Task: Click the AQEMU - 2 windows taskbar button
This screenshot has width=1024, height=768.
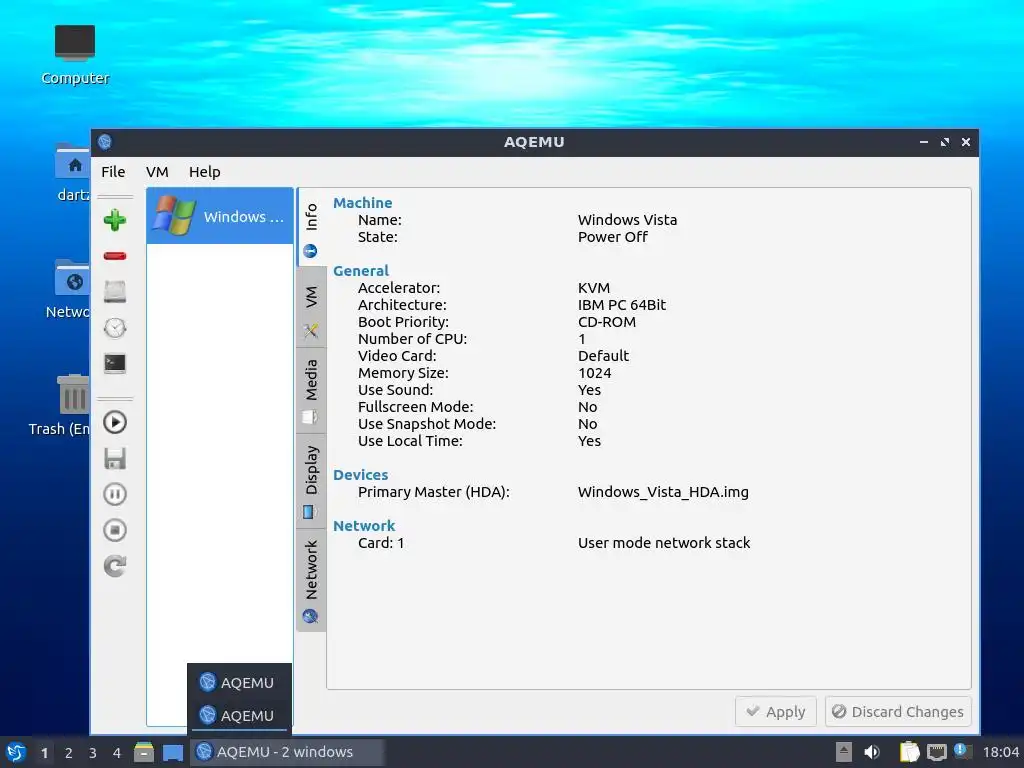Action: 286,752
